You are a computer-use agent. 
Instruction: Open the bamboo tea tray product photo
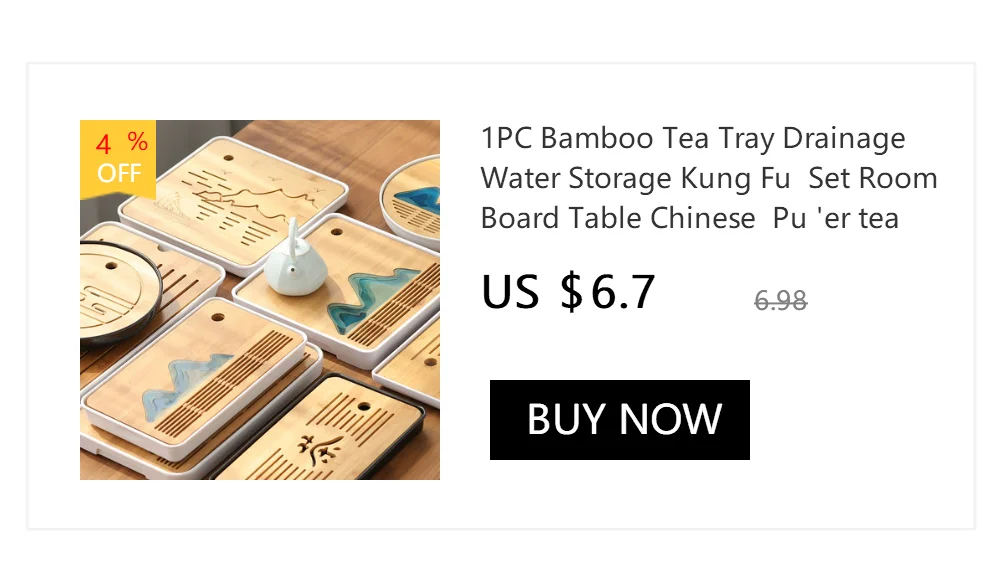pos(260,300)
